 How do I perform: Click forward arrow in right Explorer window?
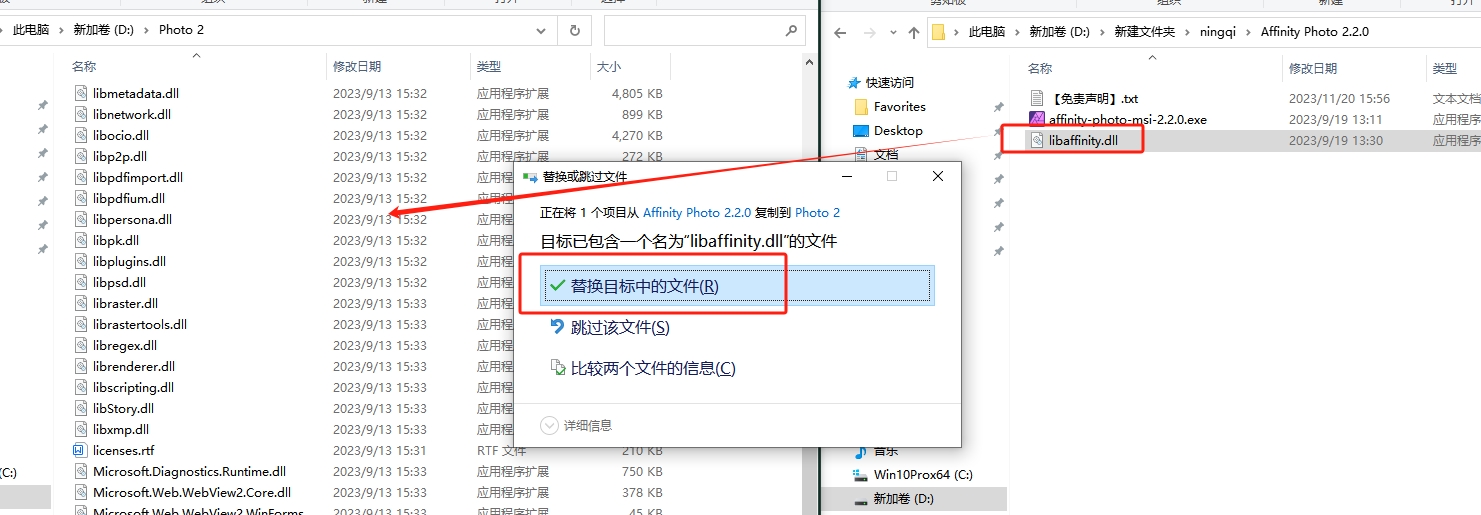(x=868, y=32)
